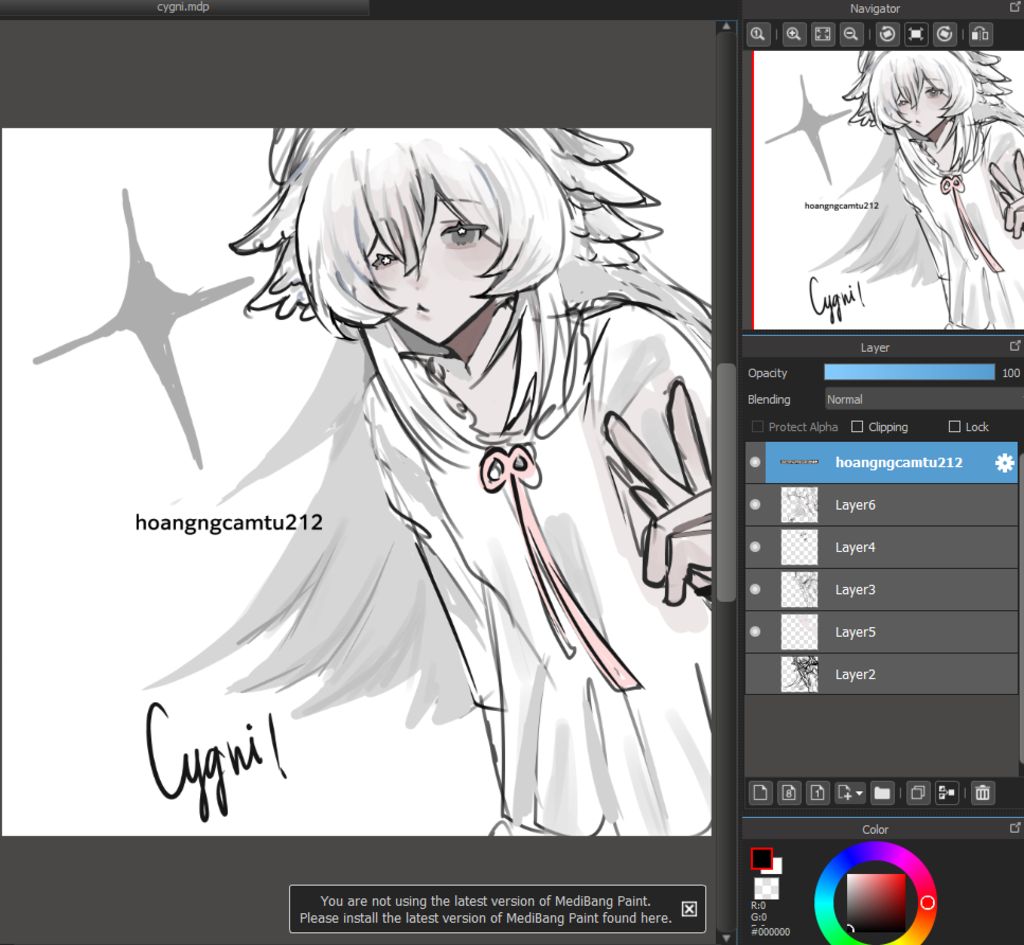Zoom in using the Navigator magnifier

click(793, 34)
